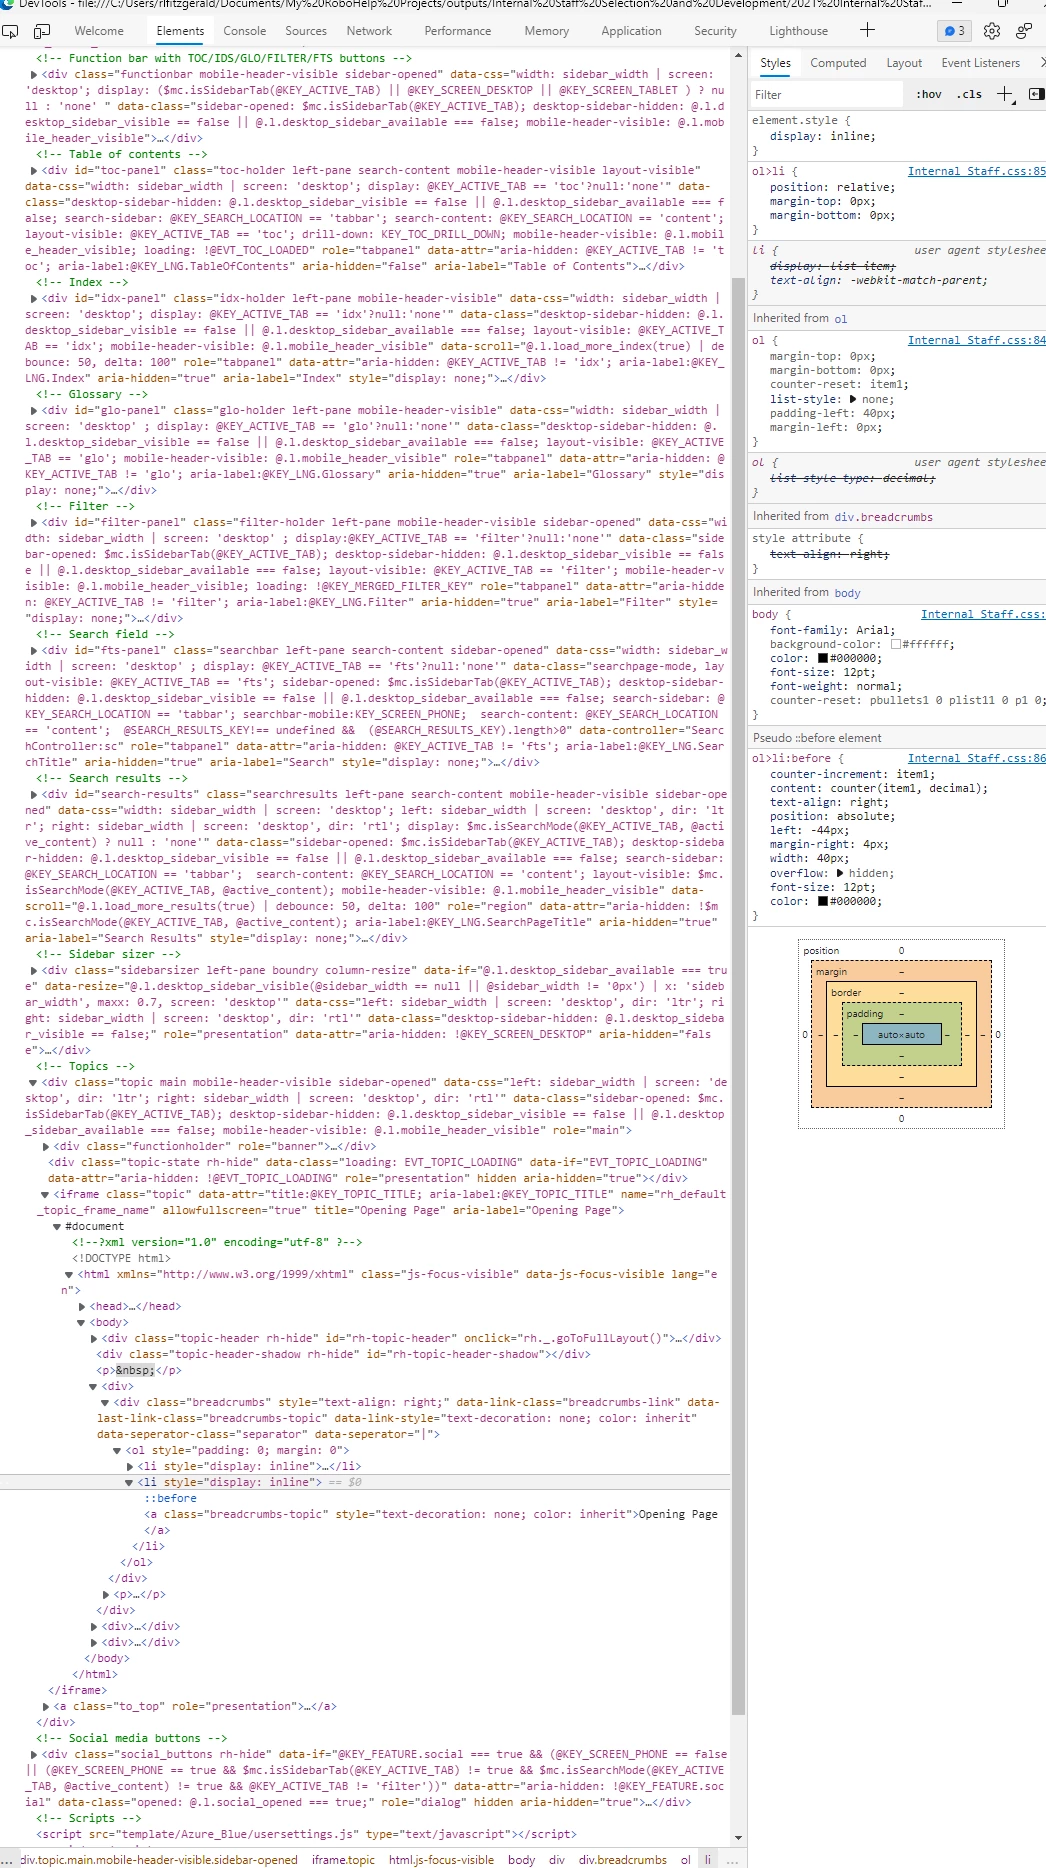Open the Lighthouse tab

[799, 31]
